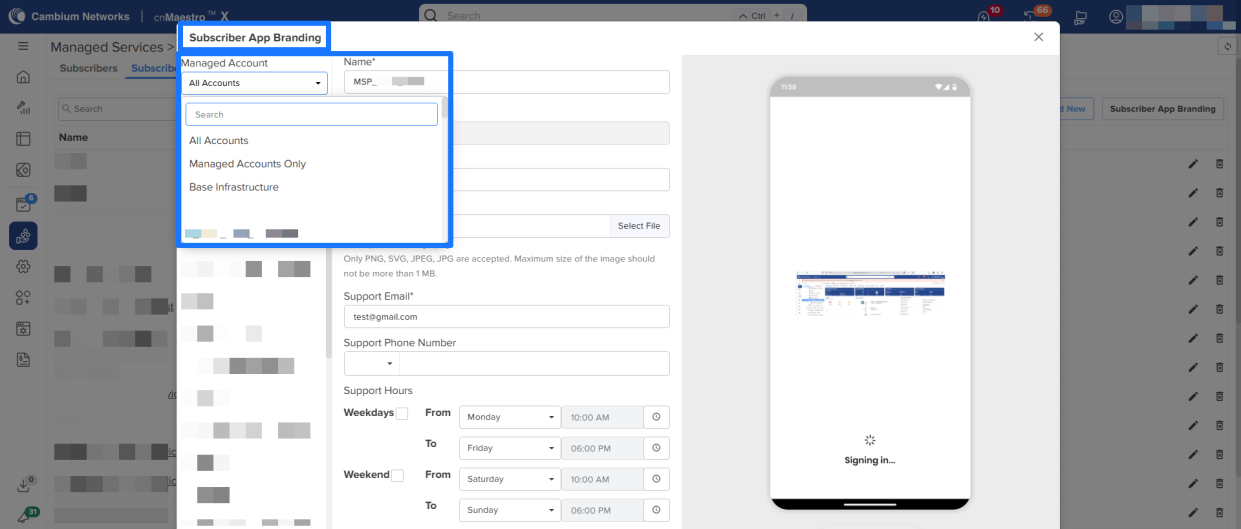Select Base Infrastructure from list
The image size is (1241, 529).
tap(234, 187)
